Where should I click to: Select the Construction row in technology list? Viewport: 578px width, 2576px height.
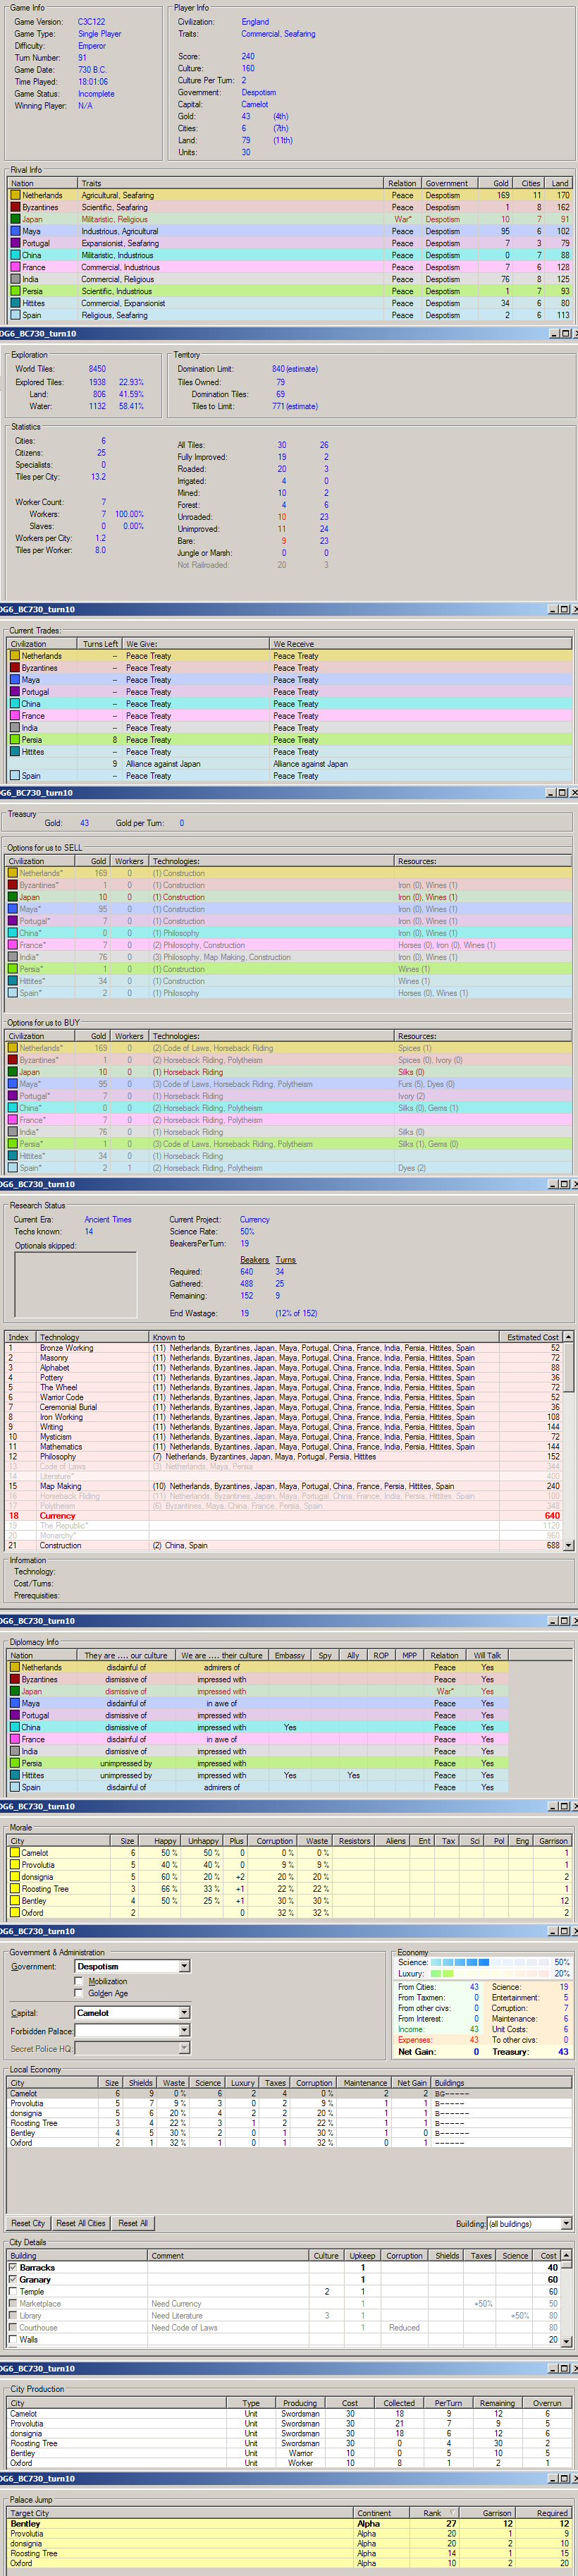coord(284,1546)
